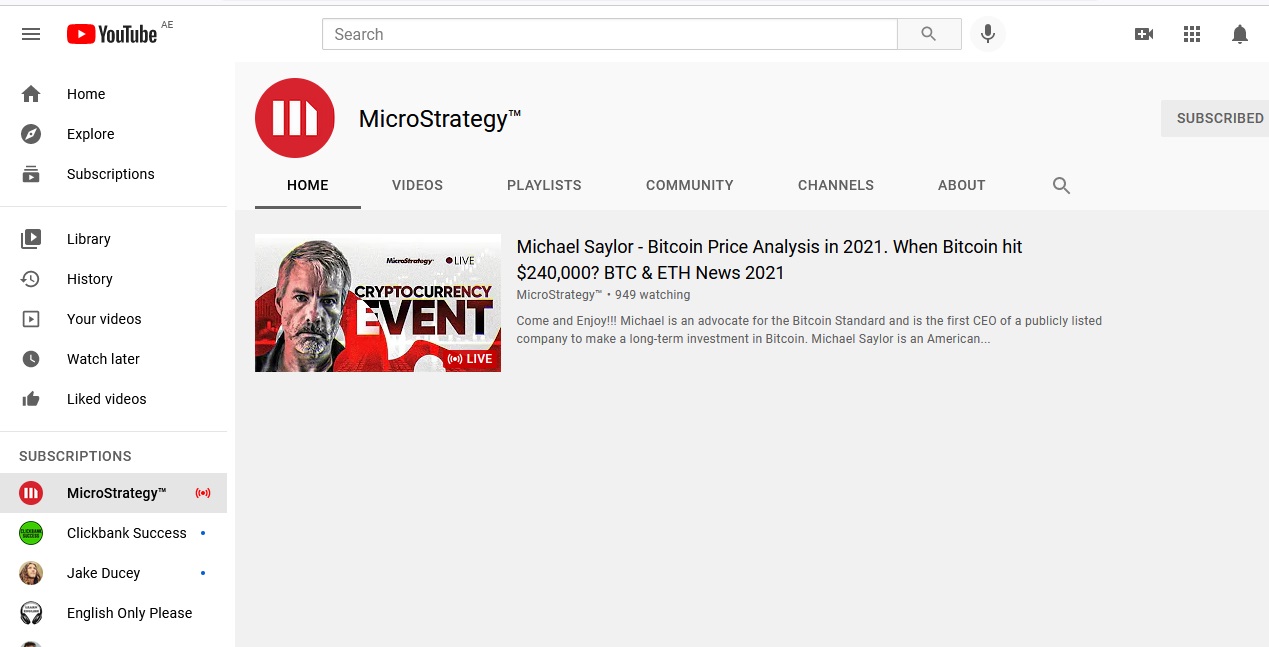Select the Explore compass icon
This screenshot has width=1269, height=647.
point(31,134)
